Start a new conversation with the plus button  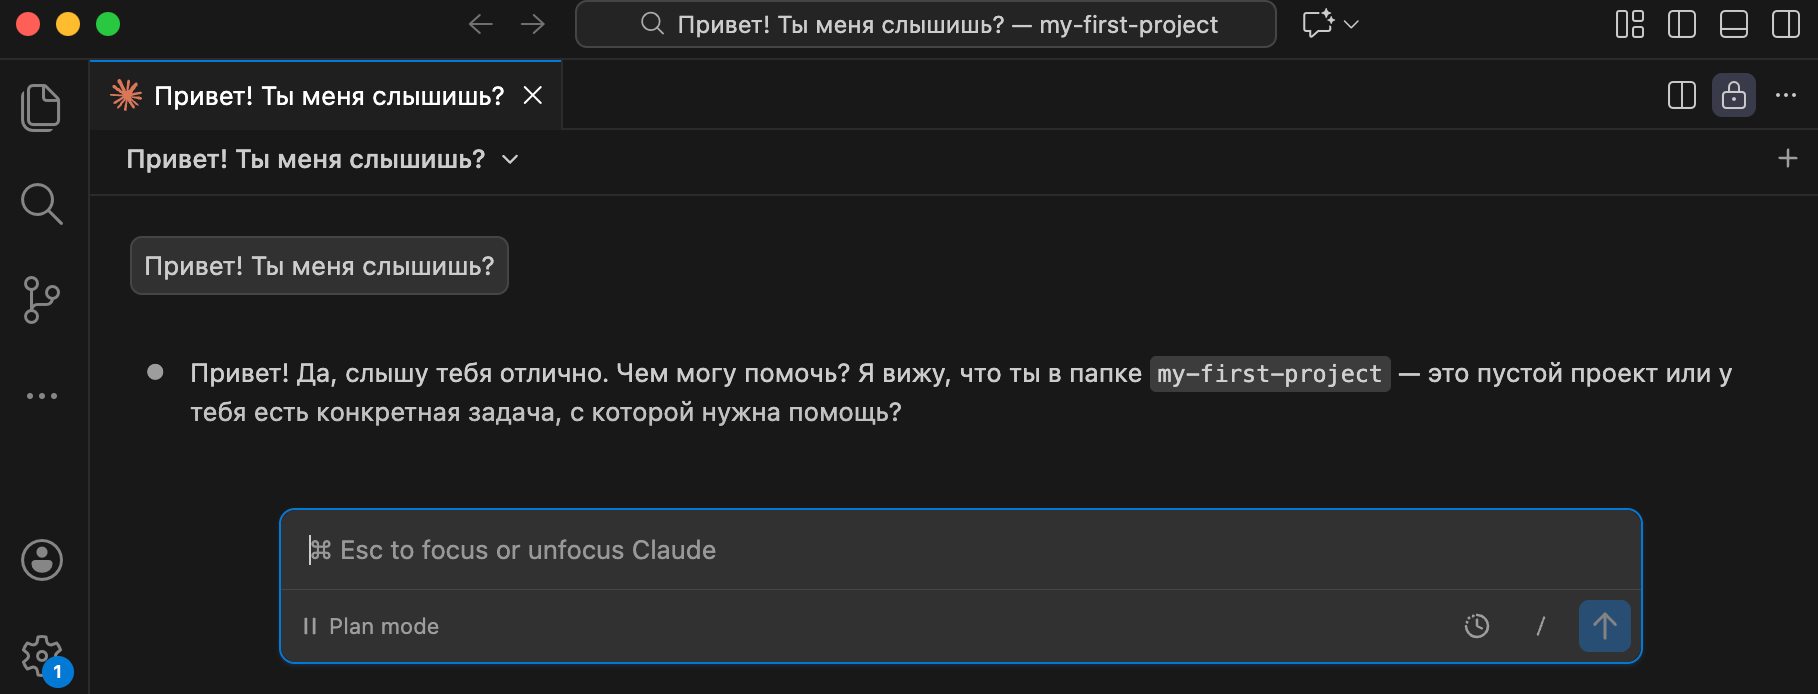1788,158
